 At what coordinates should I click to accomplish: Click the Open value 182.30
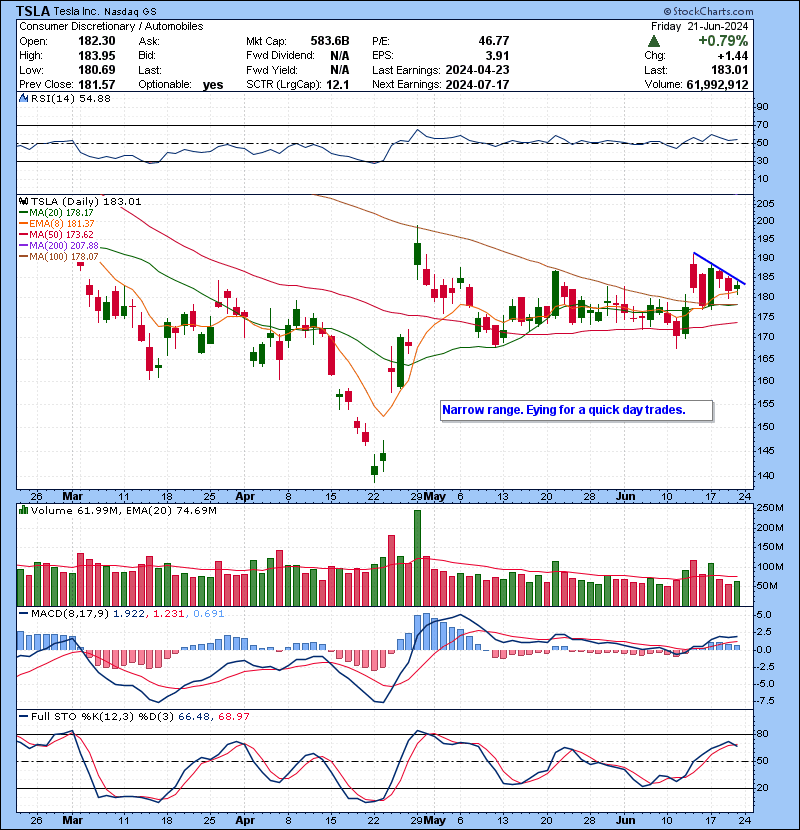coord(97,41)
